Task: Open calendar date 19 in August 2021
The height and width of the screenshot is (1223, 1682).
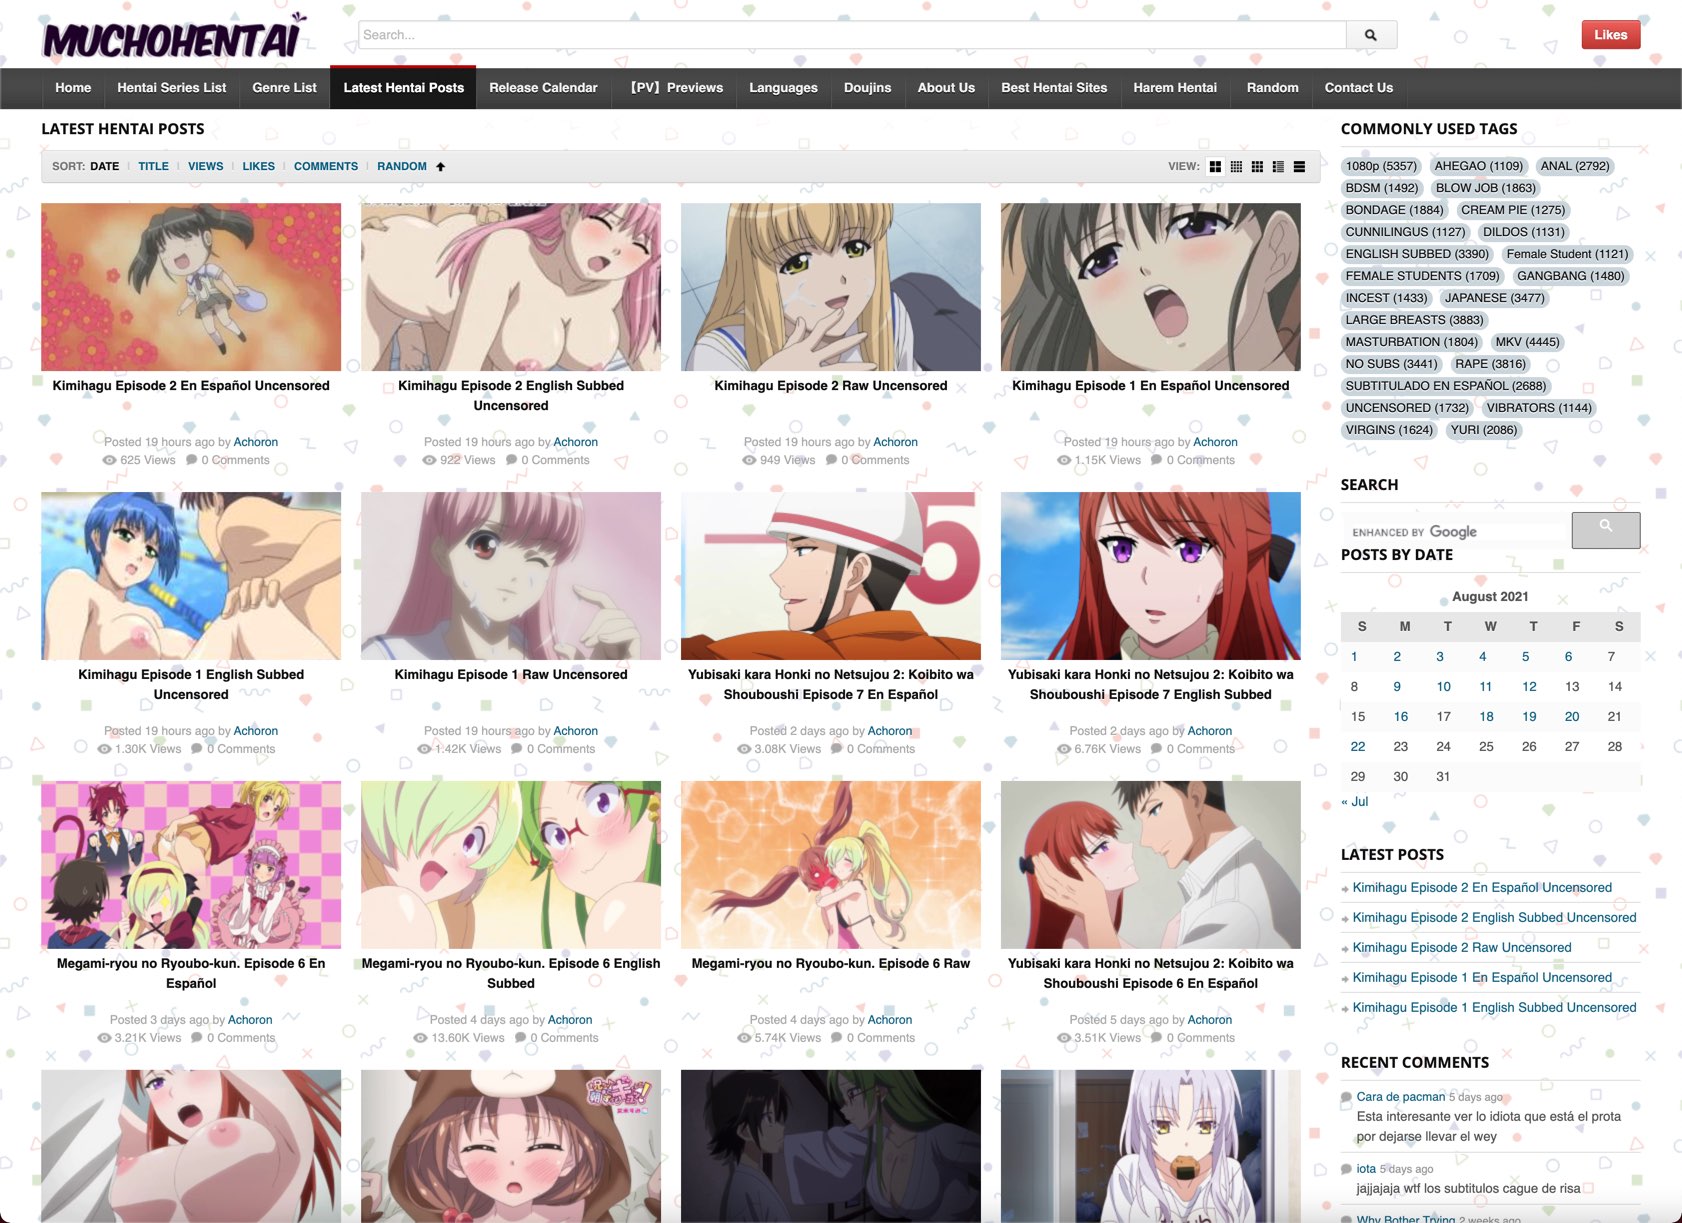Action: 1529,716
